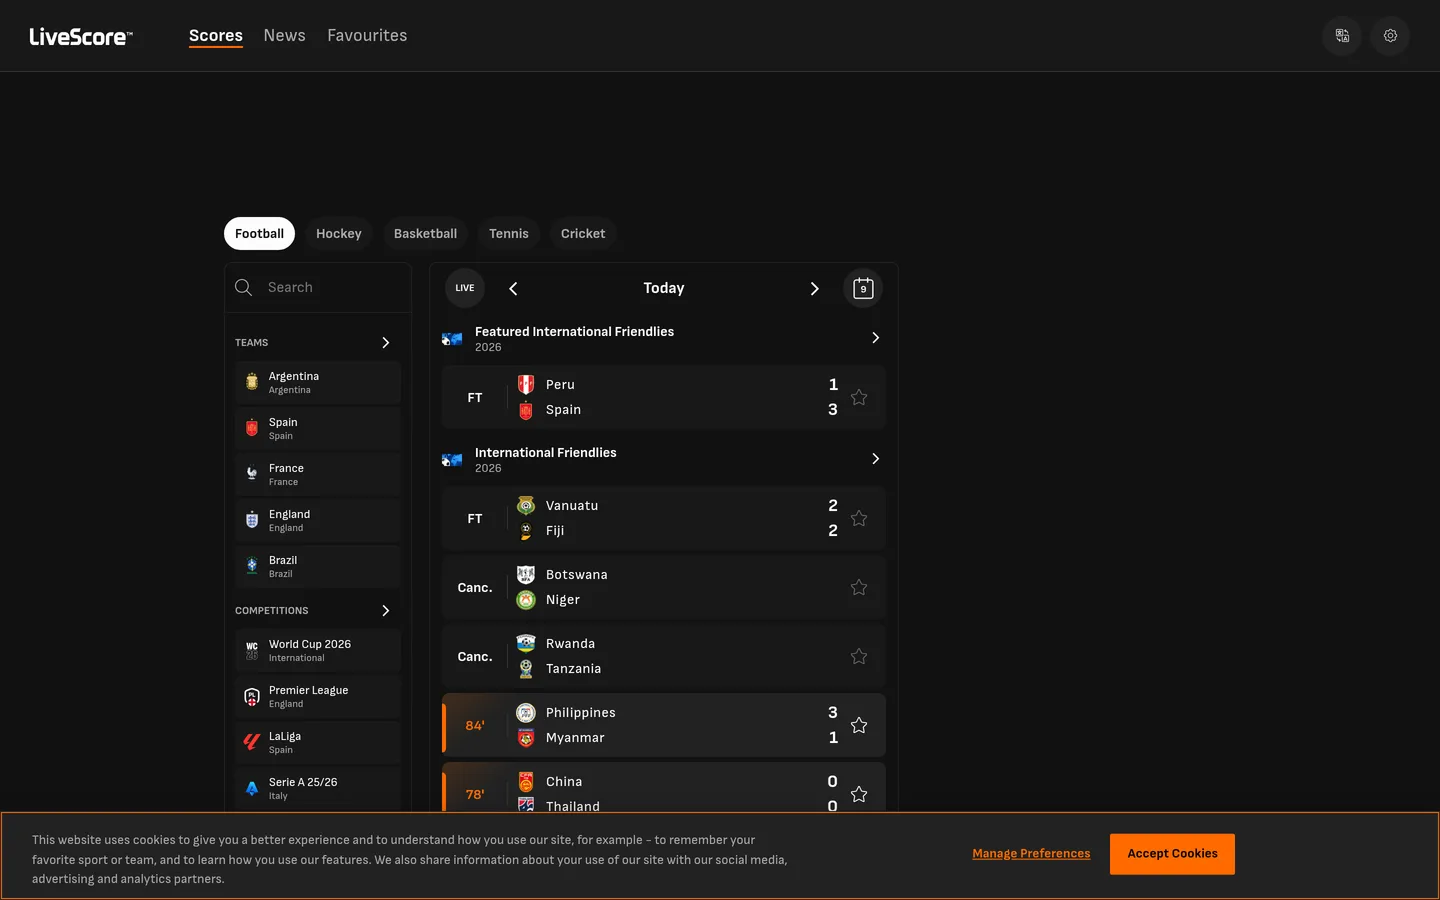The width and height of the screenshot is (1440, 900).
Task: Click the Spain team crest in Teams
Action: point(252,428)
